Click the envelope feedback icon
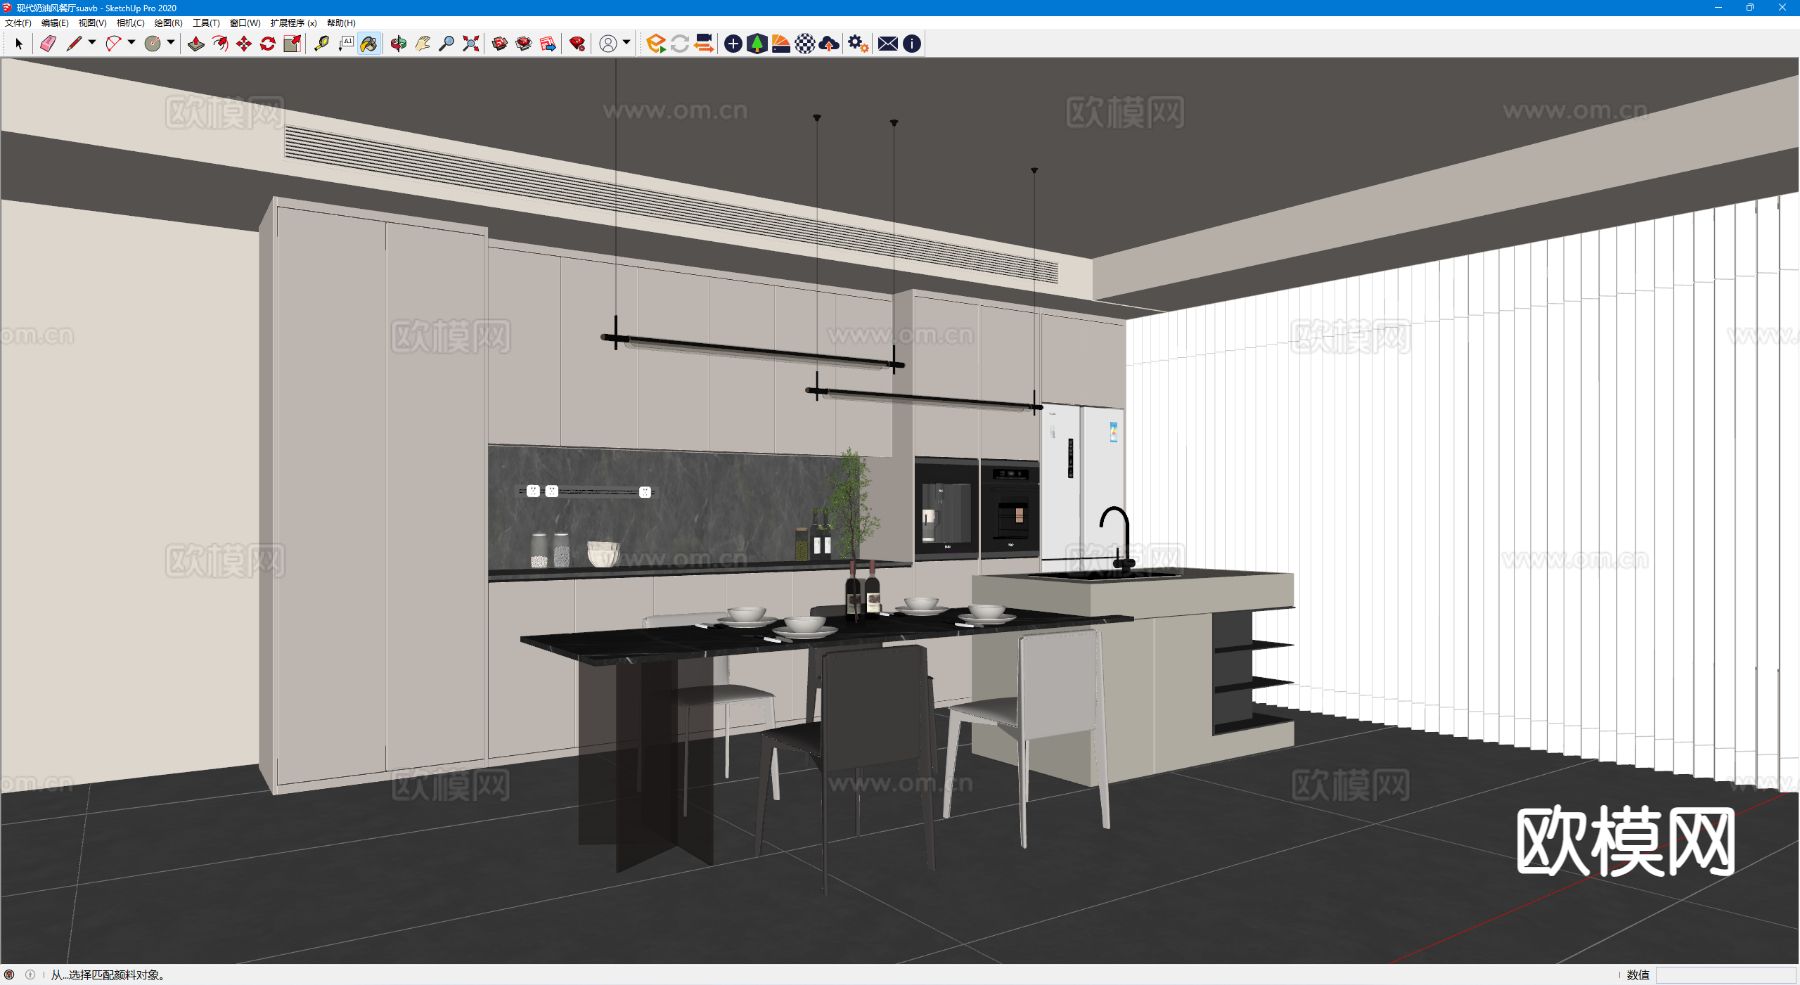 [888, 44]
